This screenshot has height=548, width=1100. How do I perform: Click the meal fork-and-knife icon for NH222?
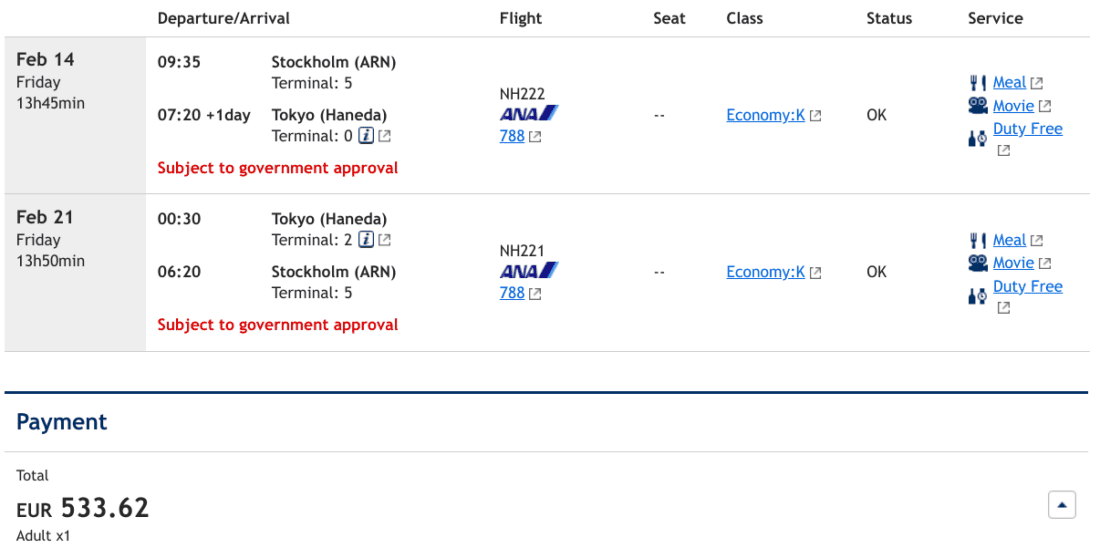click(978, 83)
